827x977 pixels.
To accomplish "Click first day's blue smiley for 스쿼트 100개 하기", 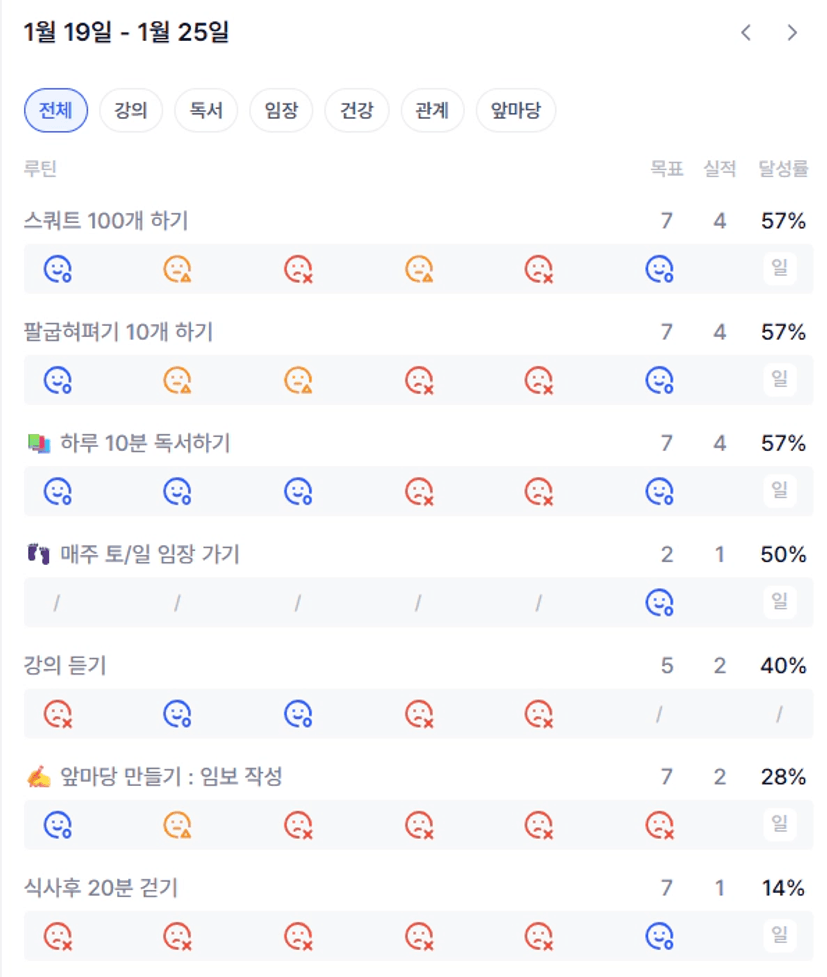I will pyautogui.click(x=57, y=269).
